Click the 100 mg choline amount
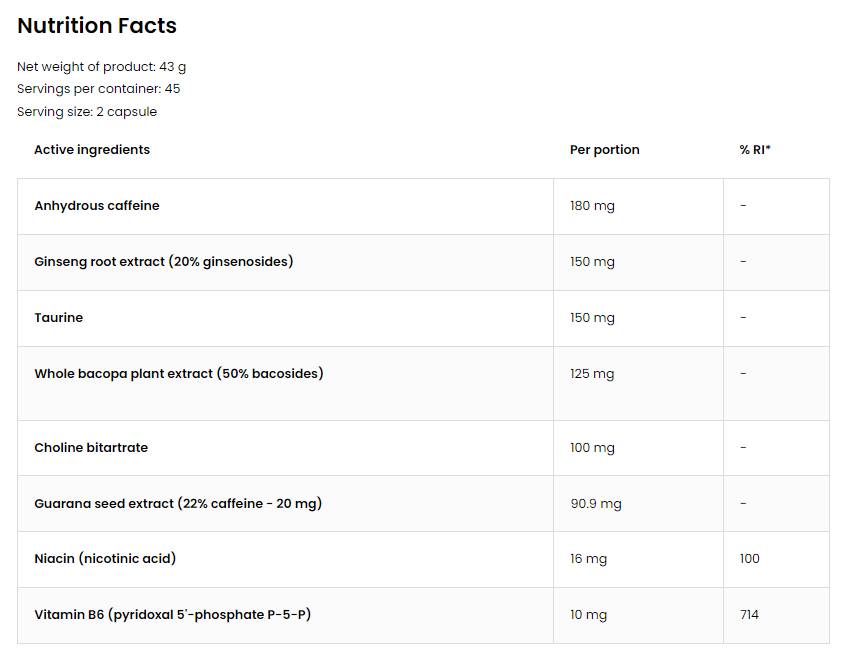The image size is (847, 658). coord(592,448)
